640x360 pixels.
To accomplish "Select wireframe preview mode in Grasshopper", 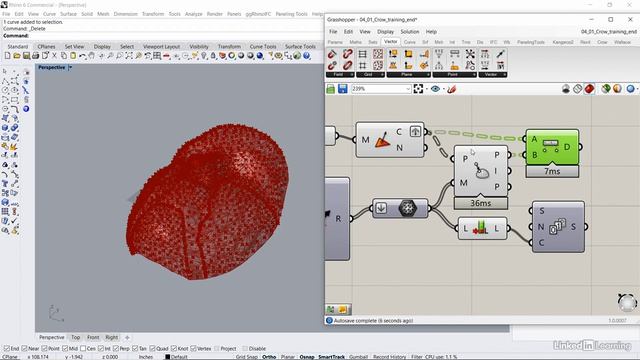I will pos(577,89).
